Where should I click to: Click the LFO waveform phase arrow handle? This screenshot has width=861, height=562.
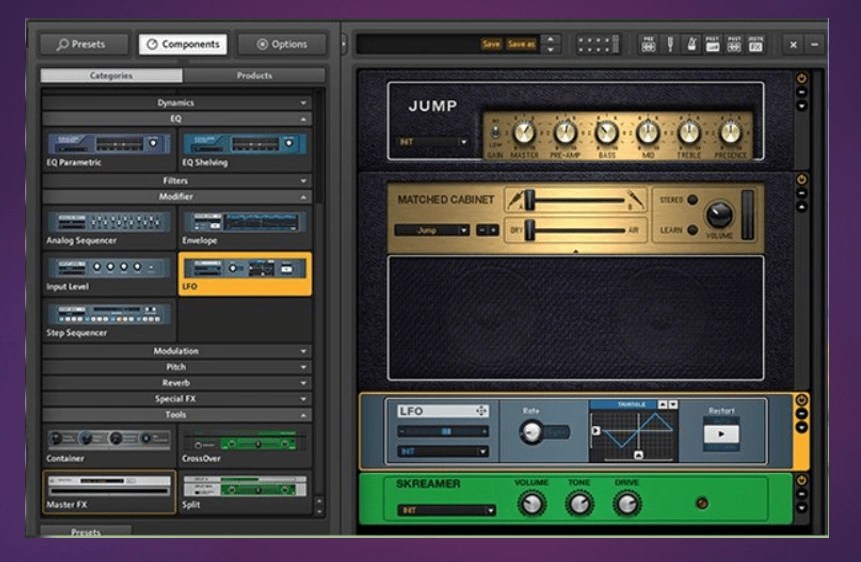596,431
